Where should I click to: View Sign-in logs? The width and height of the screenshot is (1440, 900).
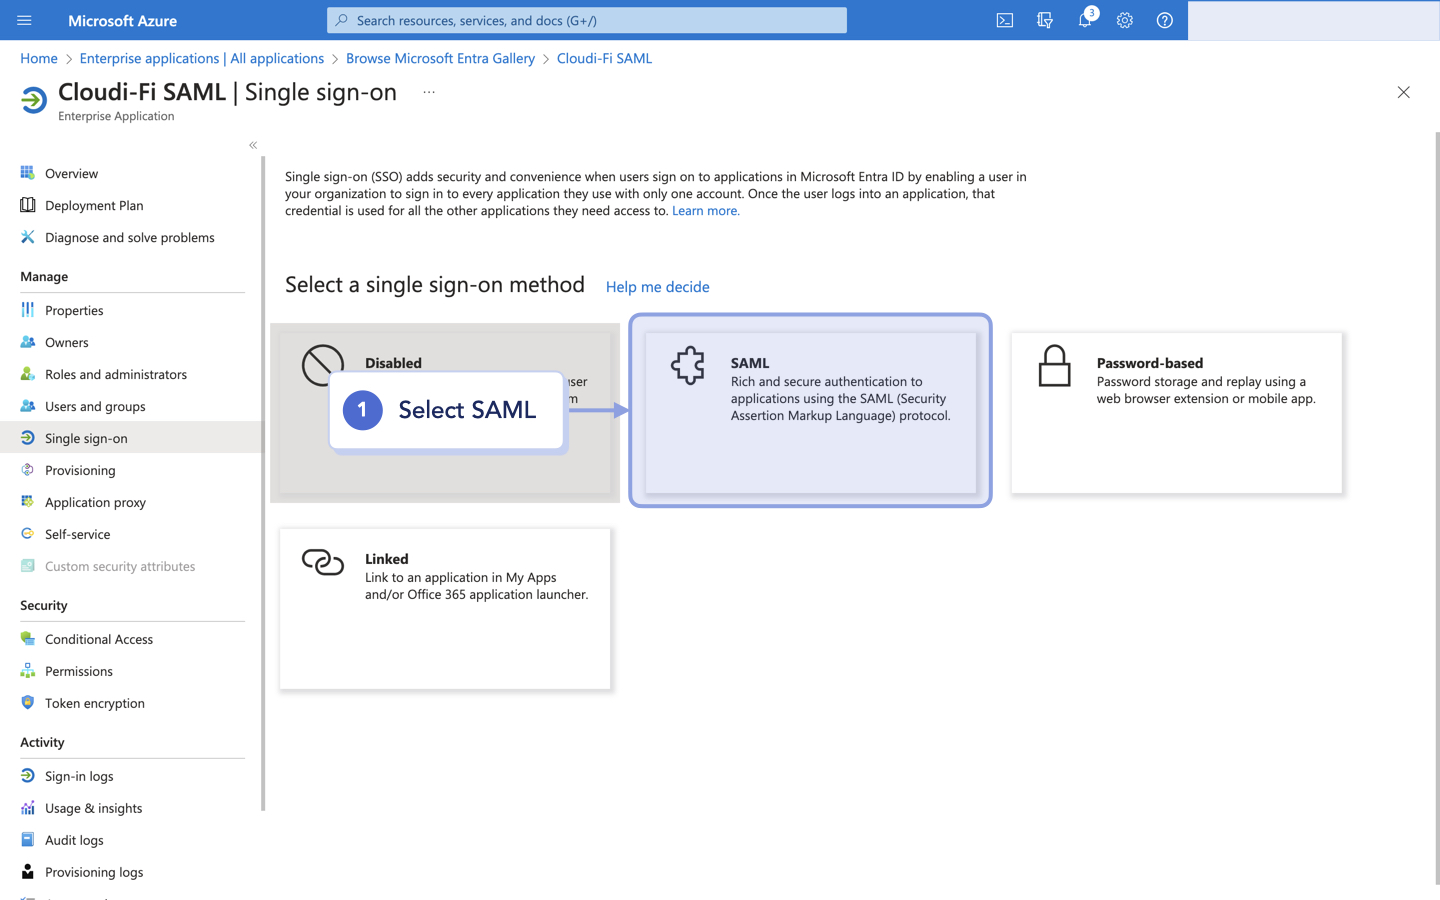click(80, 776)
